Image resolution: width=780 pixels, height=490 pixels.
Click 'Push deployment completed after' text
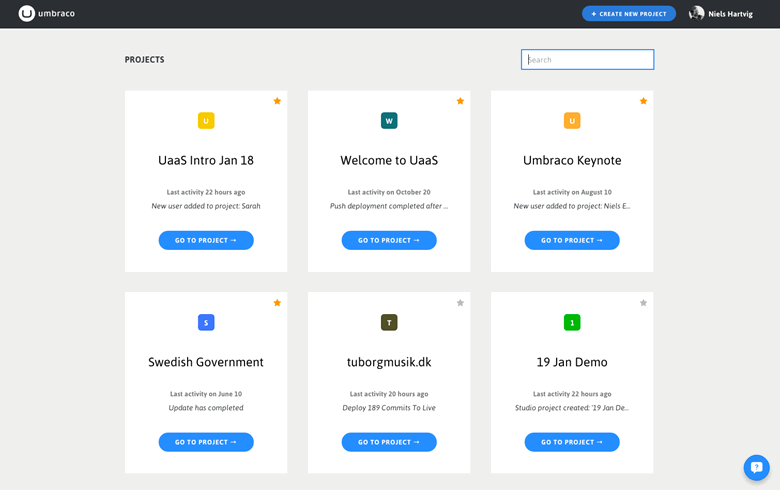389,206
